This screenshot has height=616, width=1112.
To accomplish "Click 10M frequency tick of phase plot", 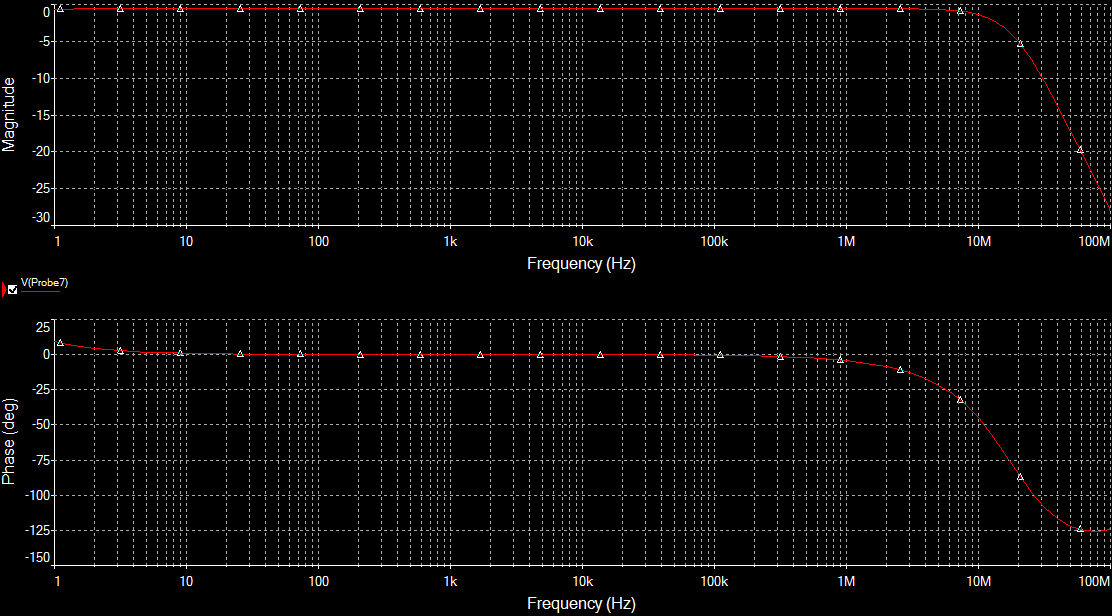I will [979, 581].
